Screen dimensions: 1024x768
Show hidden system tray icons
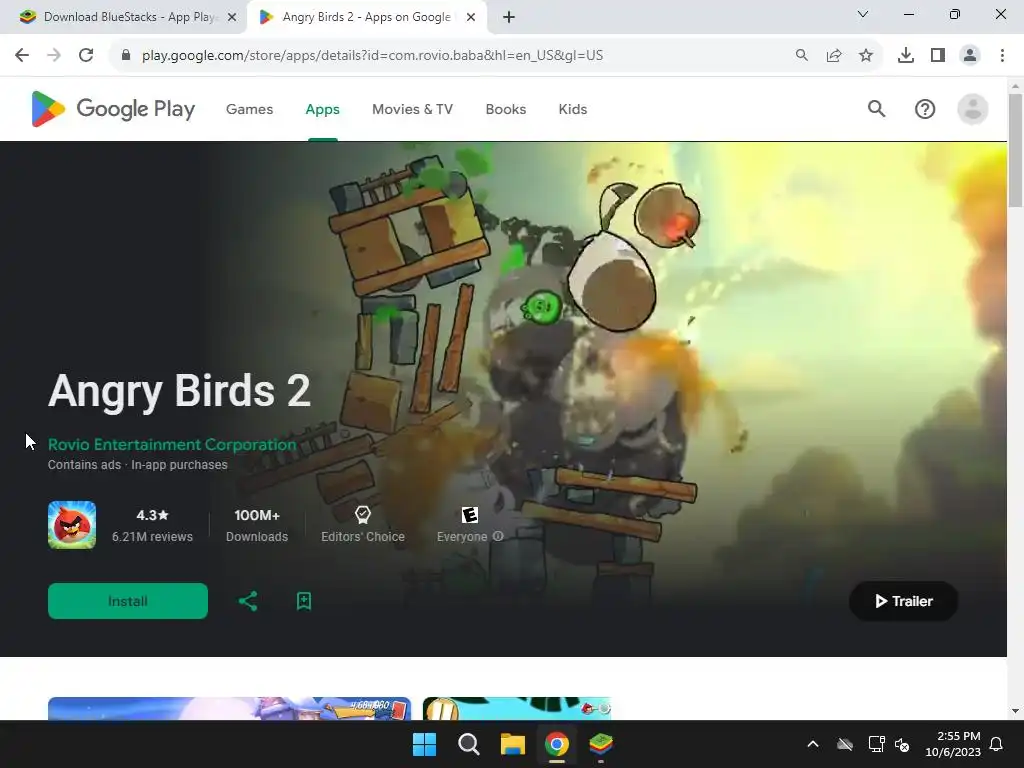[813, 744]
